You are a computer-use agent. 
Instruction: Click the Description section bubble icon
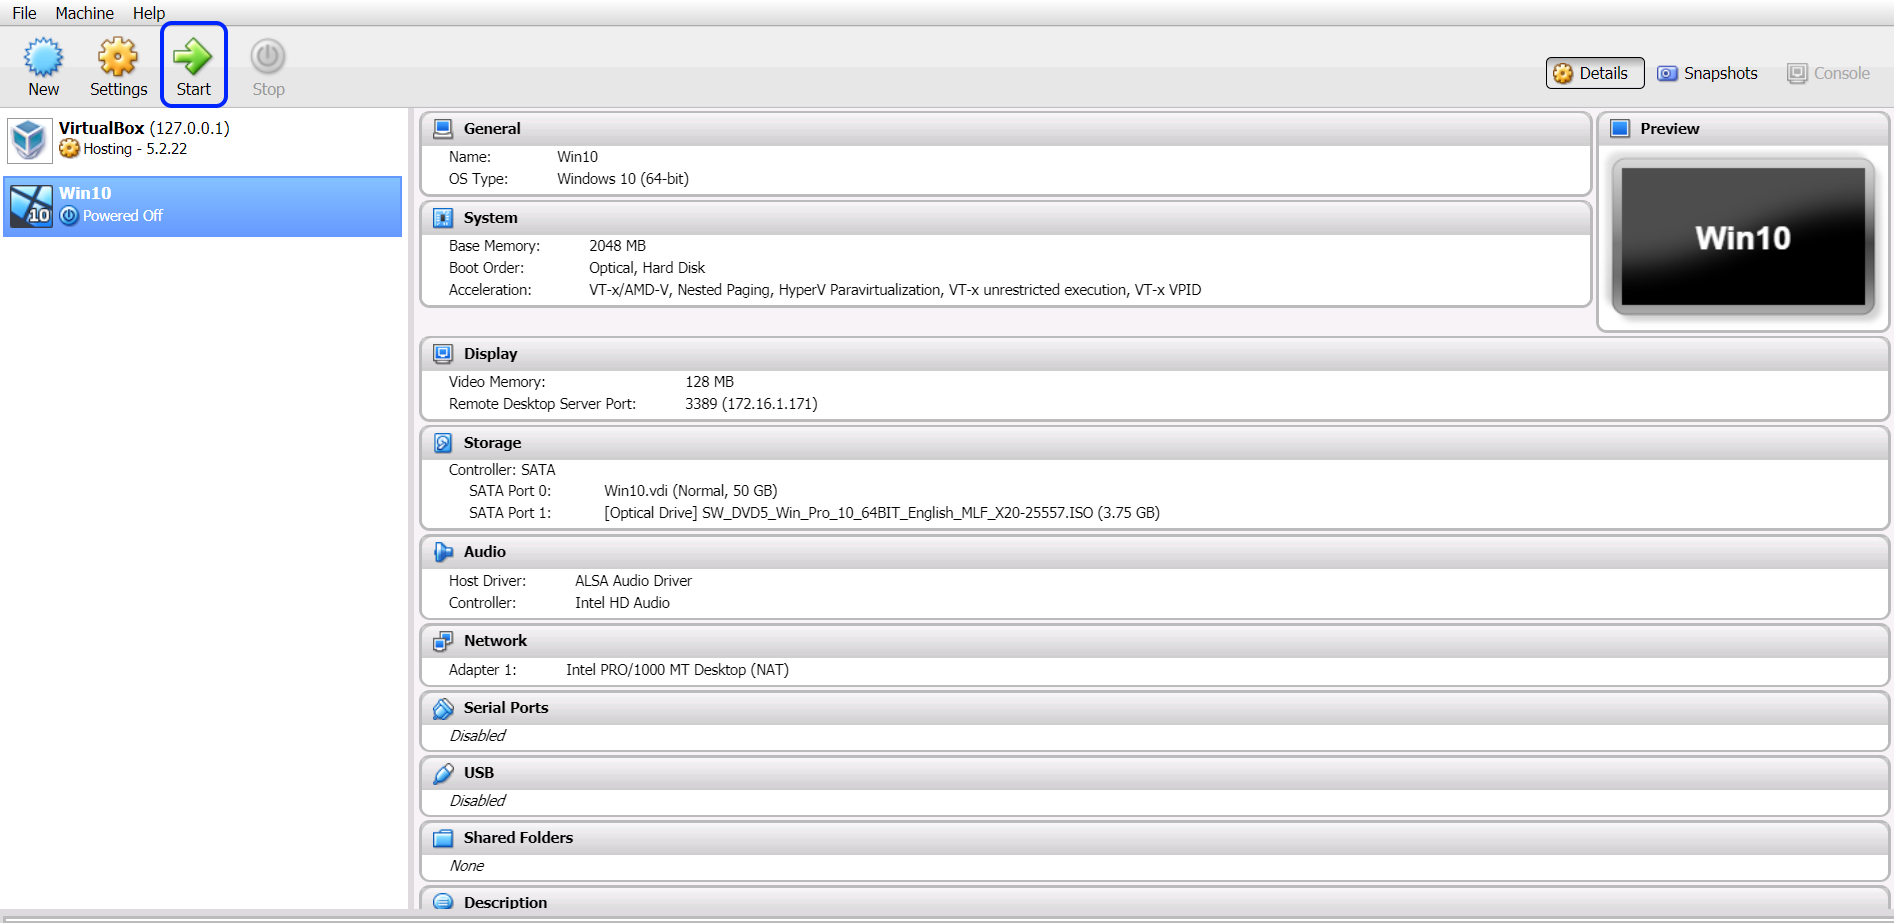(x=443, y=902)
